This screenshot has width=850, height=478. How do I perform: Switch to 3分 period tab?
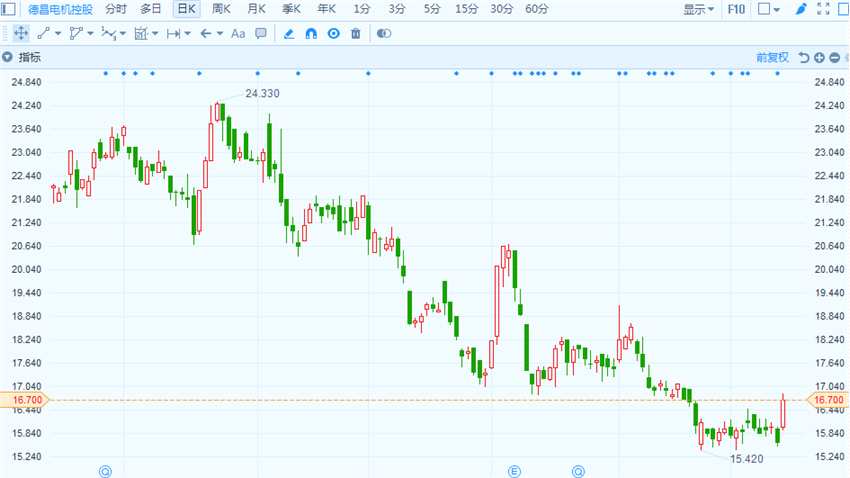(397, 9)
